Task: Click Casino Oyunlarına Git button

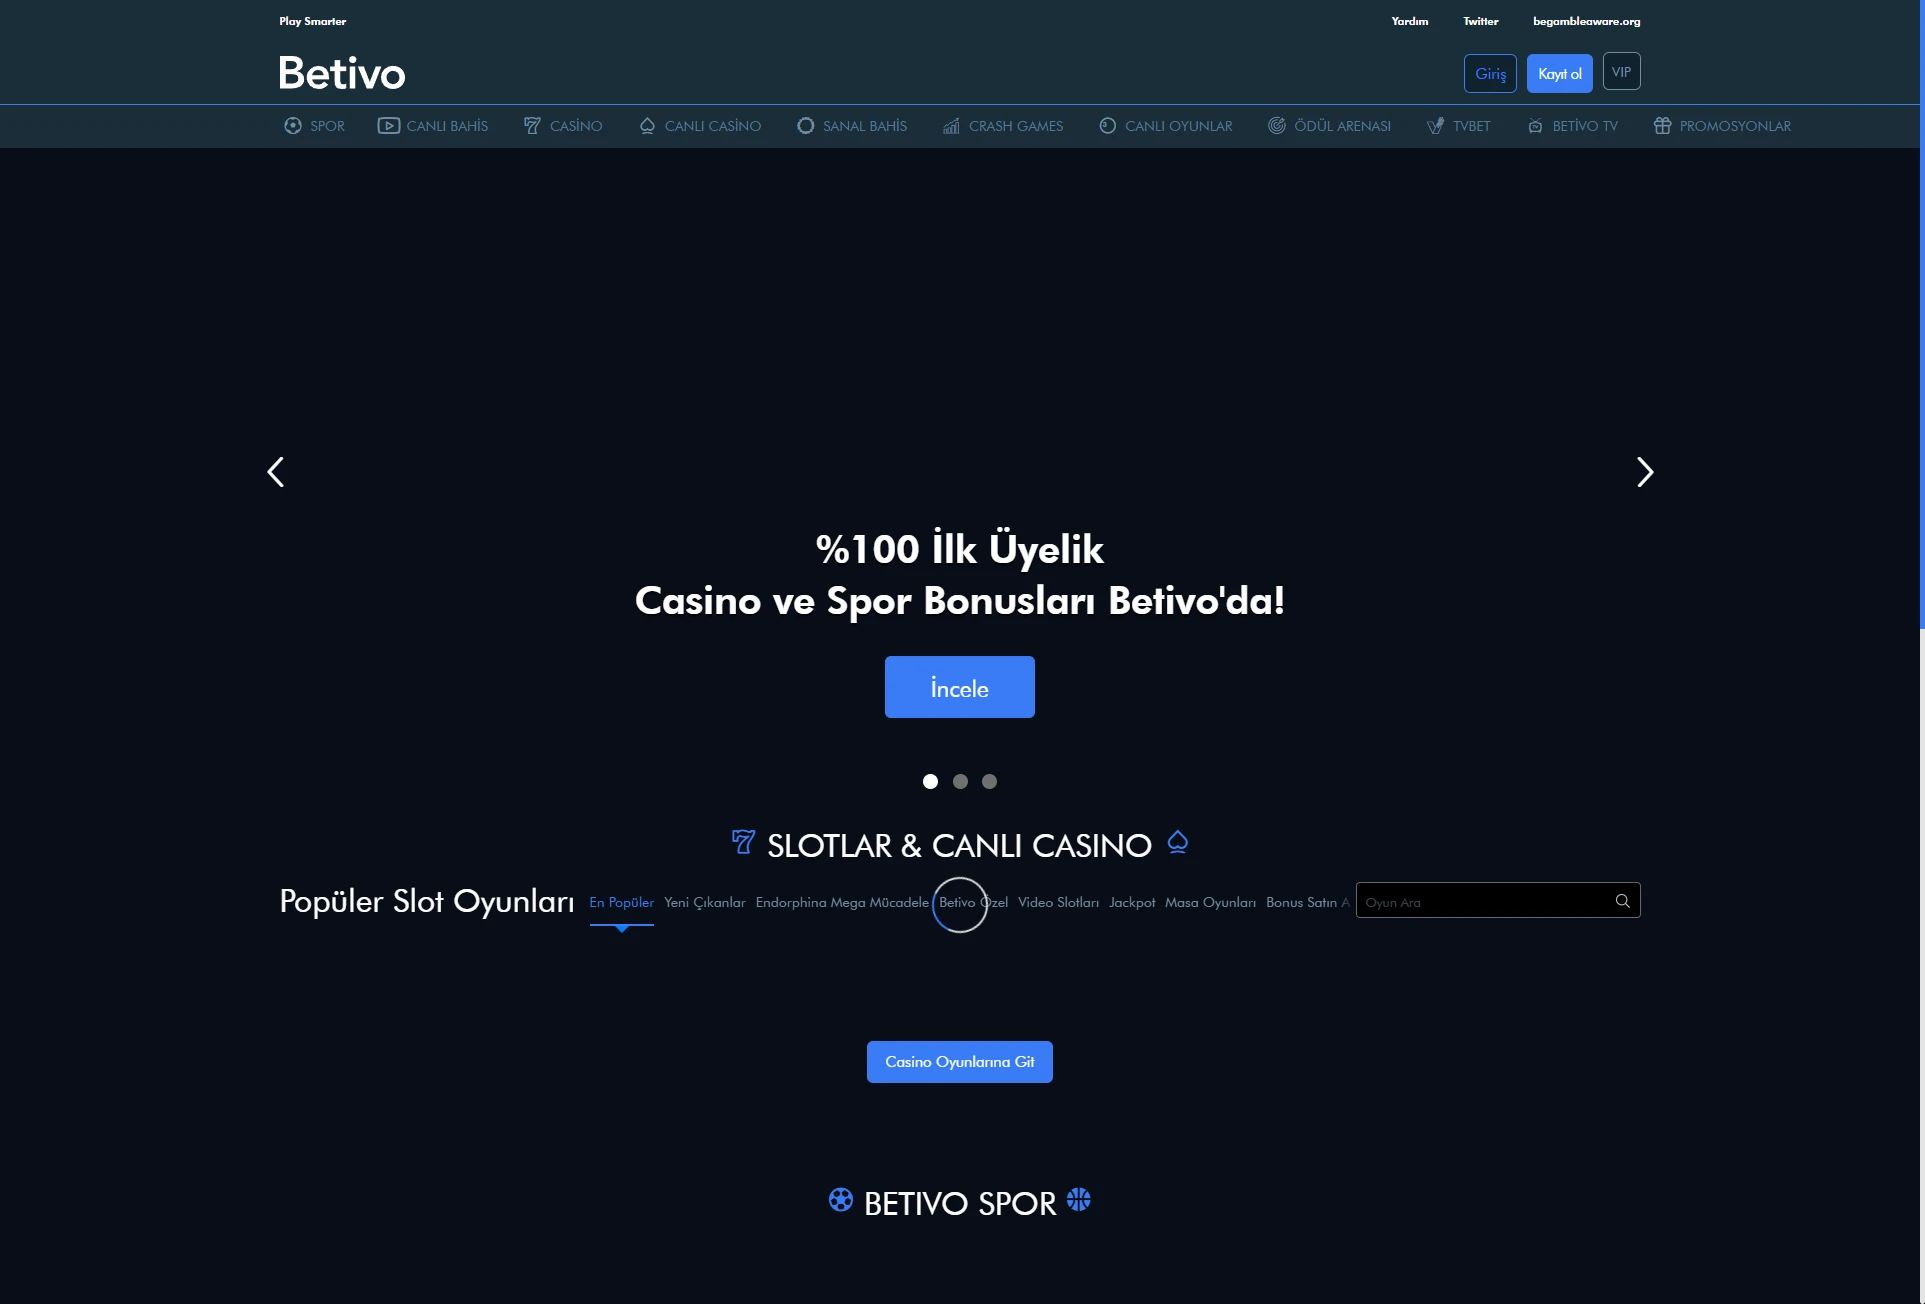Action: point(959,1062)
